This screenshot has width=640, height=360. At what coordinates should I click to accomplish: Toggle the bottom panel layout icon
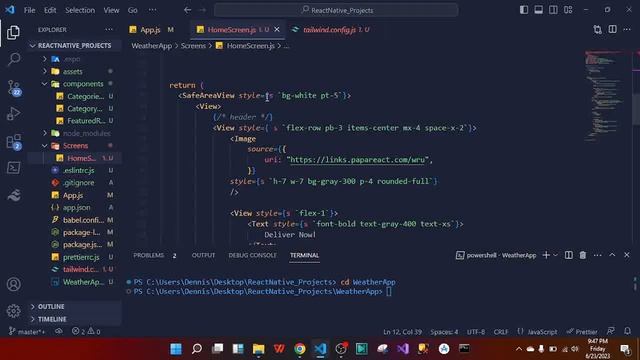point(538,10)
